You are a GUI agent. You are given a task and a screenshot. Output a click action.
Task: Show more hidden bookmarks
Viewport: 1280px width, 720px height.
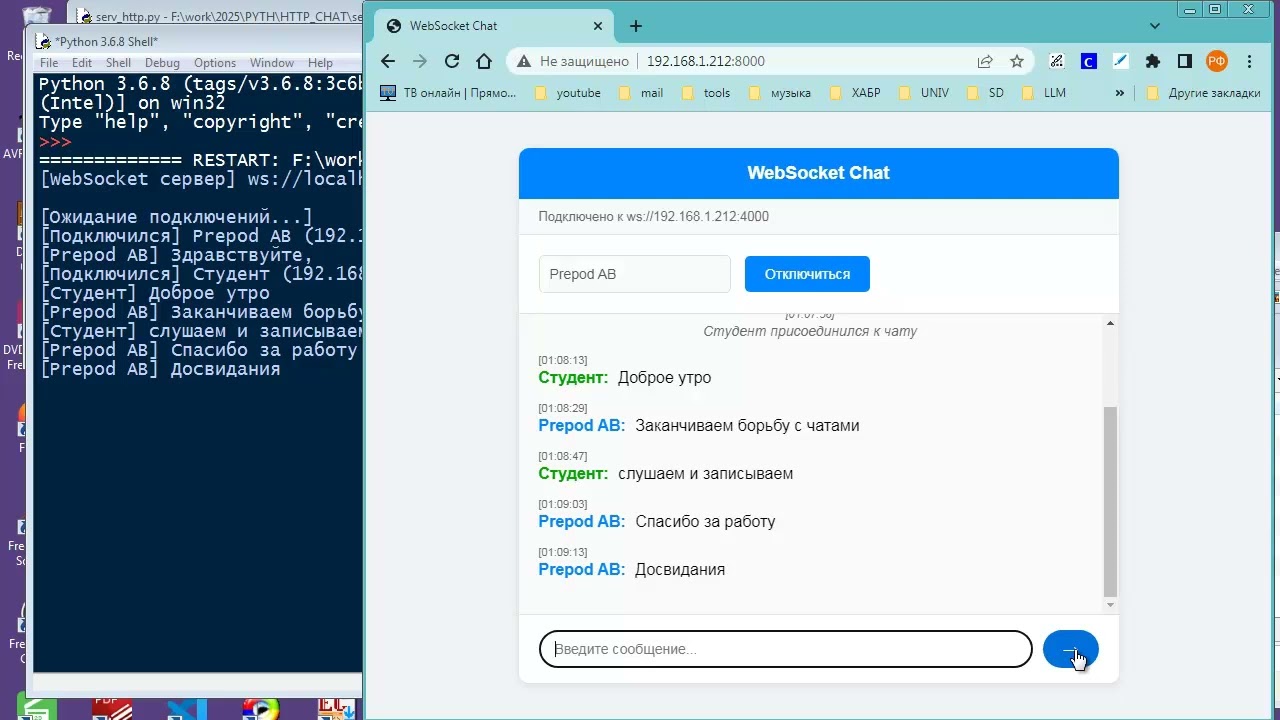pyautogui.click(x=1119, y=93)
